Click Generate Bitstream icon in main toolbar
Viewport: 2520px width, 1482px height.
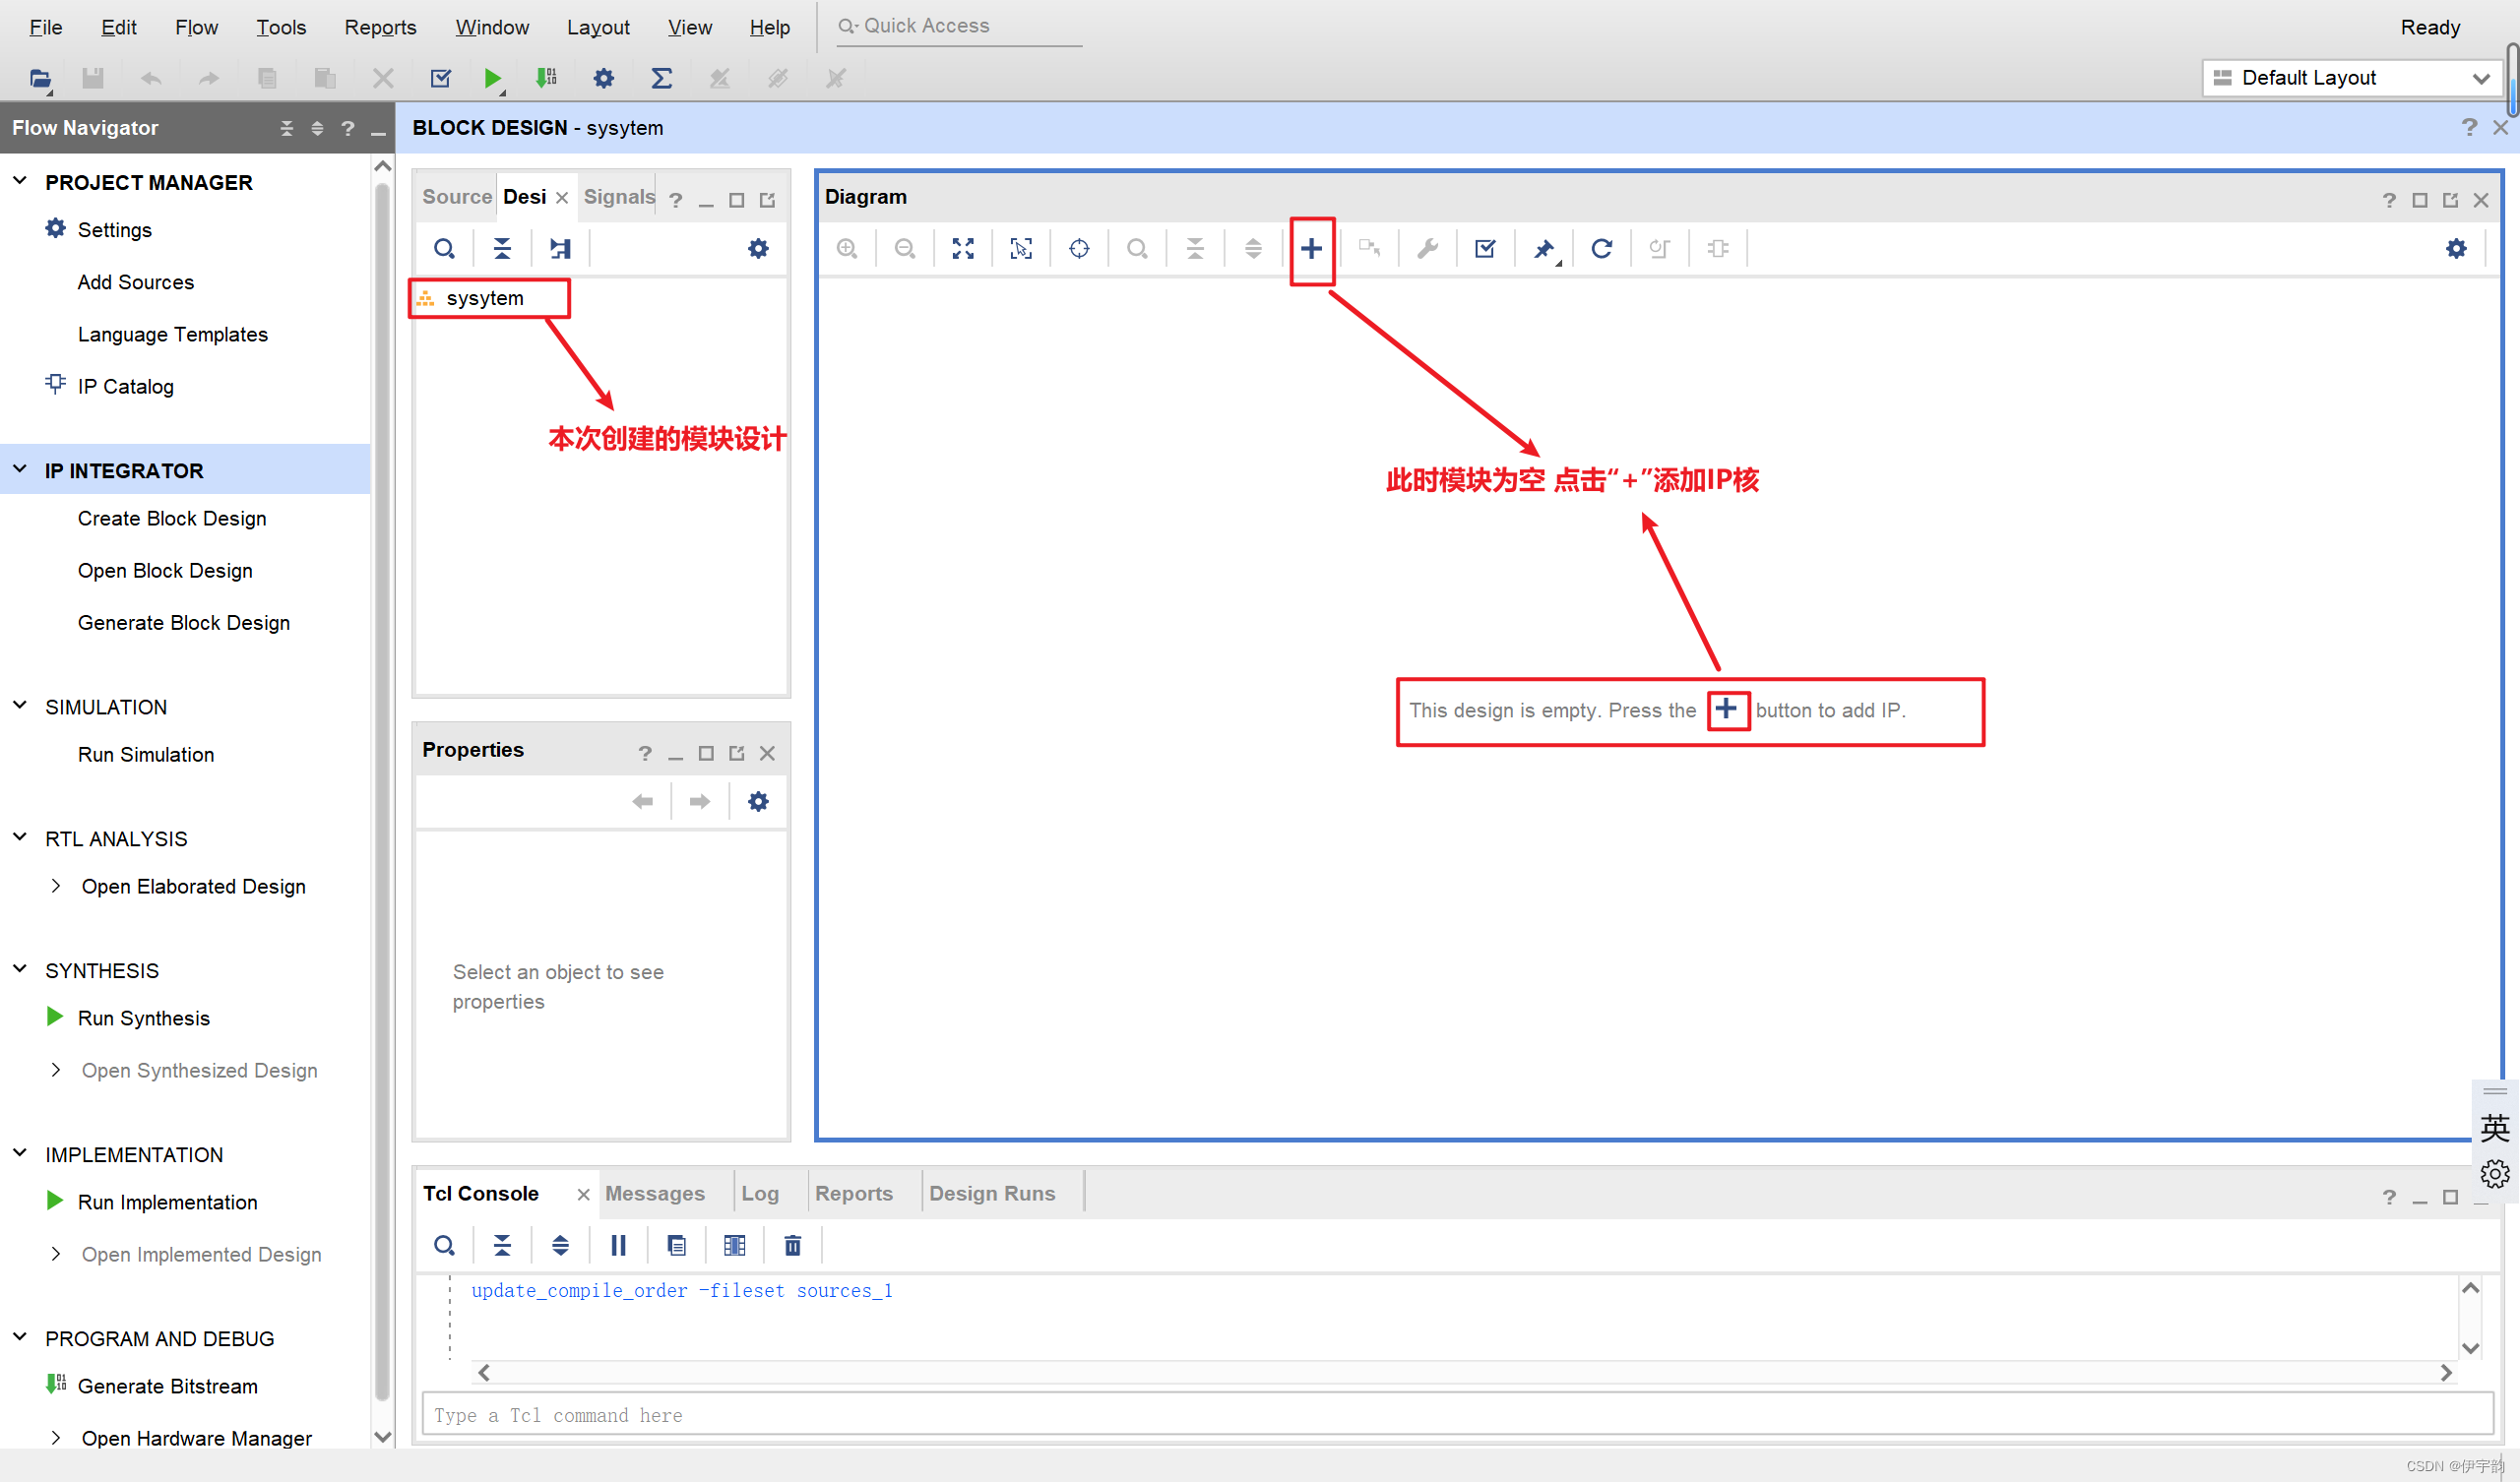(546, 78)
